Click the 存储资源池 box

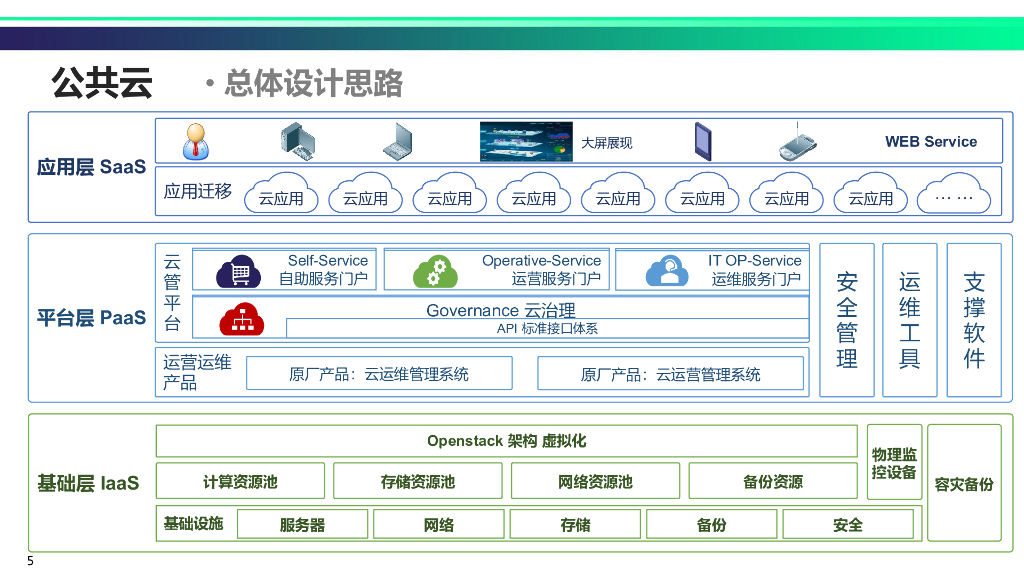pyautogui.click(x=418, y=481)
